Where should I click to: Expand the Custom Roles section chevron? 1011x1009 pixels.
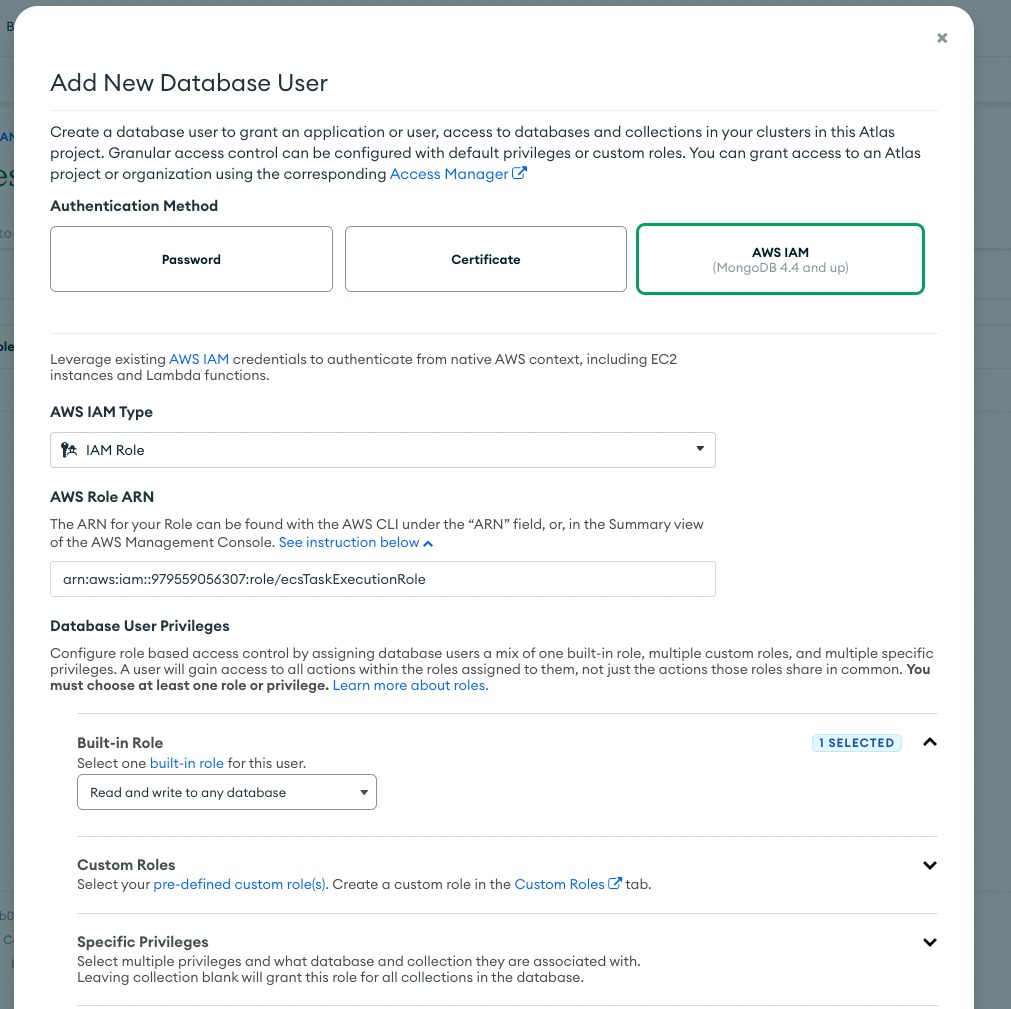(x=930, y=865)
